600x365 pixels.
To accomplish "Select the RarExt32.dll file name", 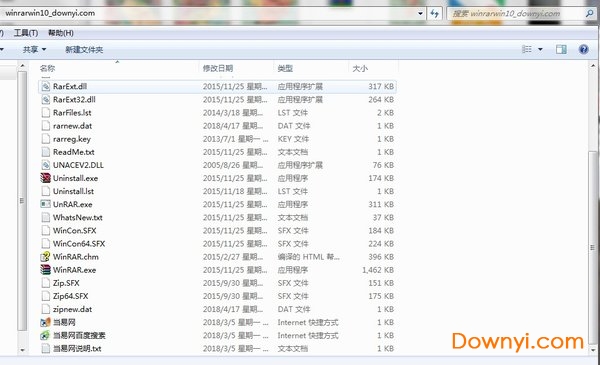I will coord(74,99).
